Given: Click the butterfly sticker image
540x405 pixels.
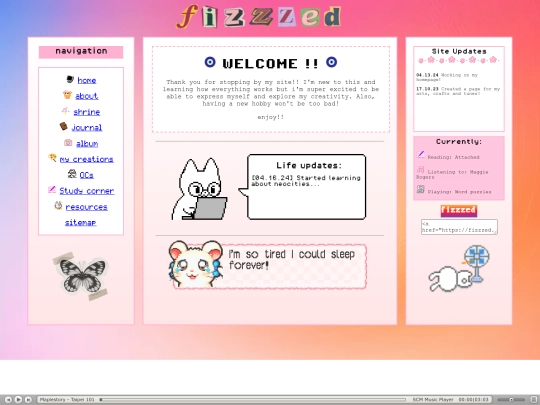Looking at the screenshot, I should tap(81, 276).
